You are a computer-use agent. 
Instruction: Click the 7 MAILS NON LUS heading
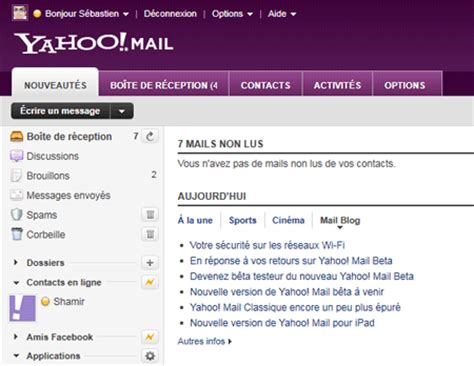[x=220, y=144]
